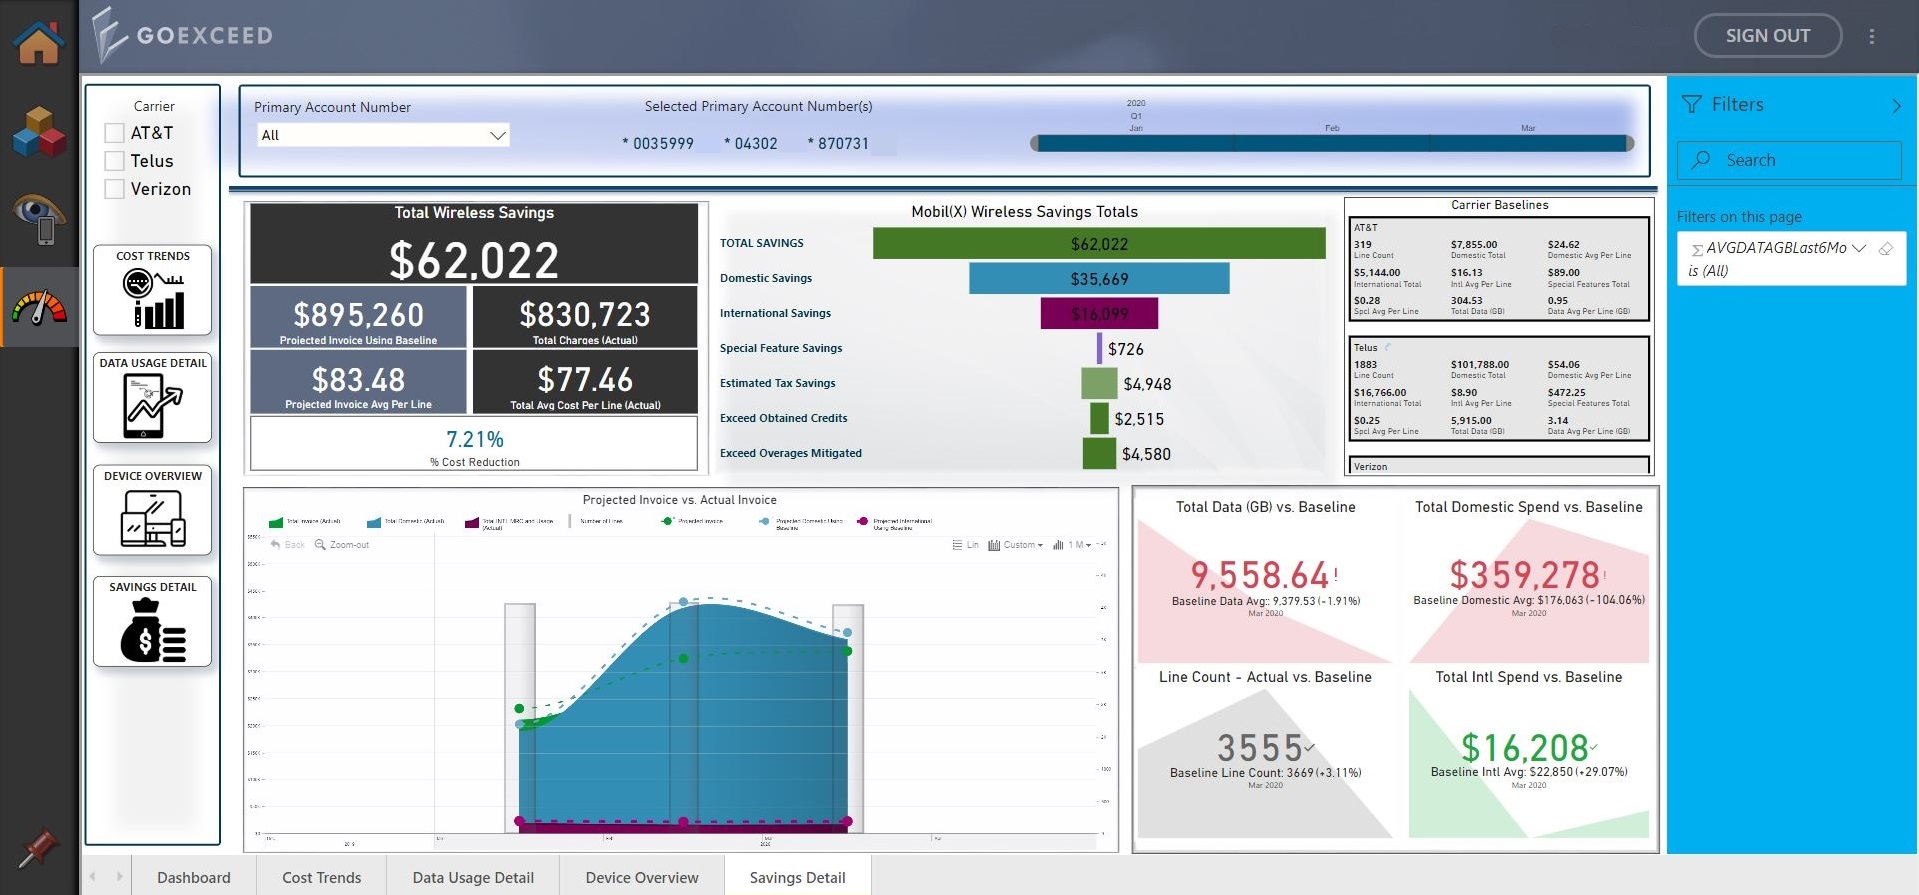Collapse the Filters pane with chevron
This screenshot has width=1919, height=895.
pos(1896,105)
